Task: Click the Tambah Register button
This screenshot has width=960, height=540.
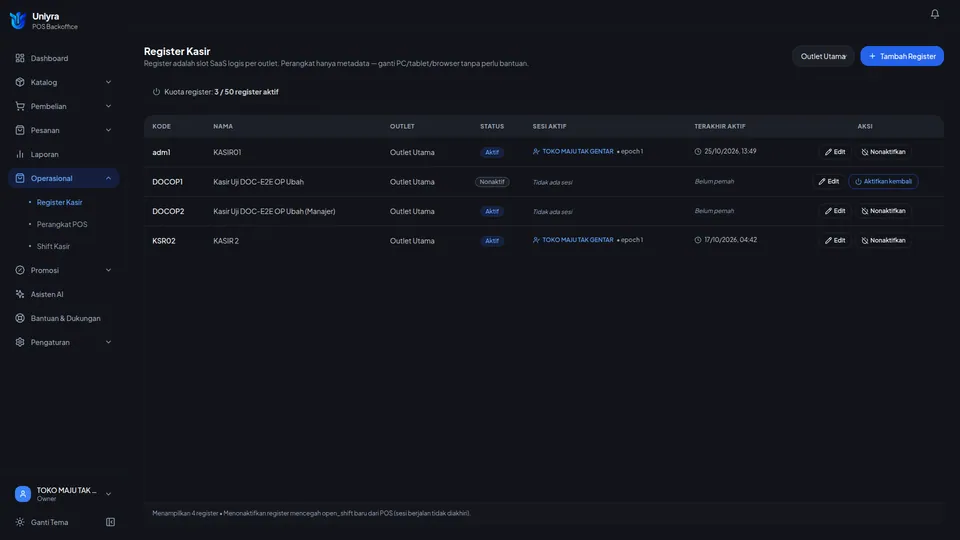Action: tap(902, 56)
